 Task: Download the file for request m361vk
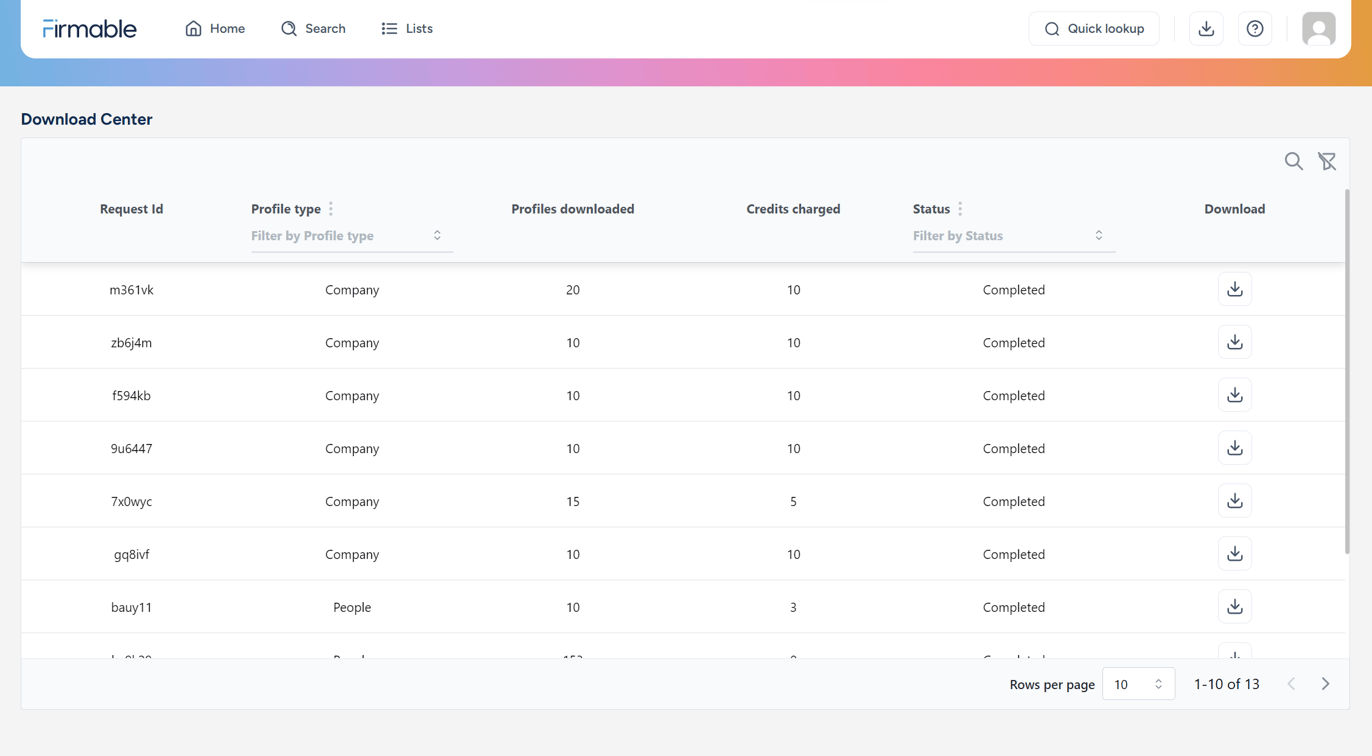click(x=1235, y=289)
